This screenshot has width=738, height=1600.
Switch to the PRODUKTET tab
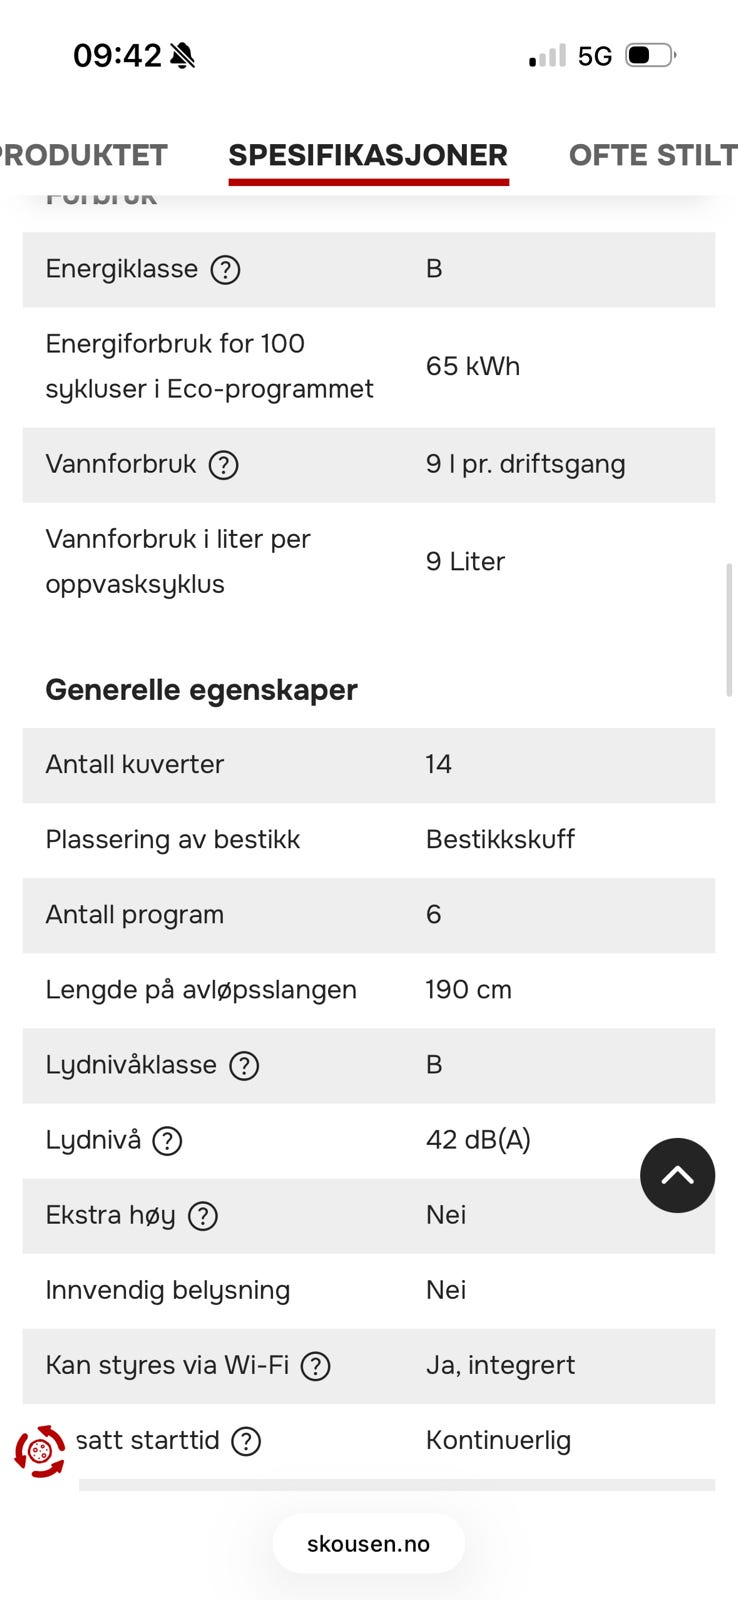pyautogui.click(x=83, y=155)
